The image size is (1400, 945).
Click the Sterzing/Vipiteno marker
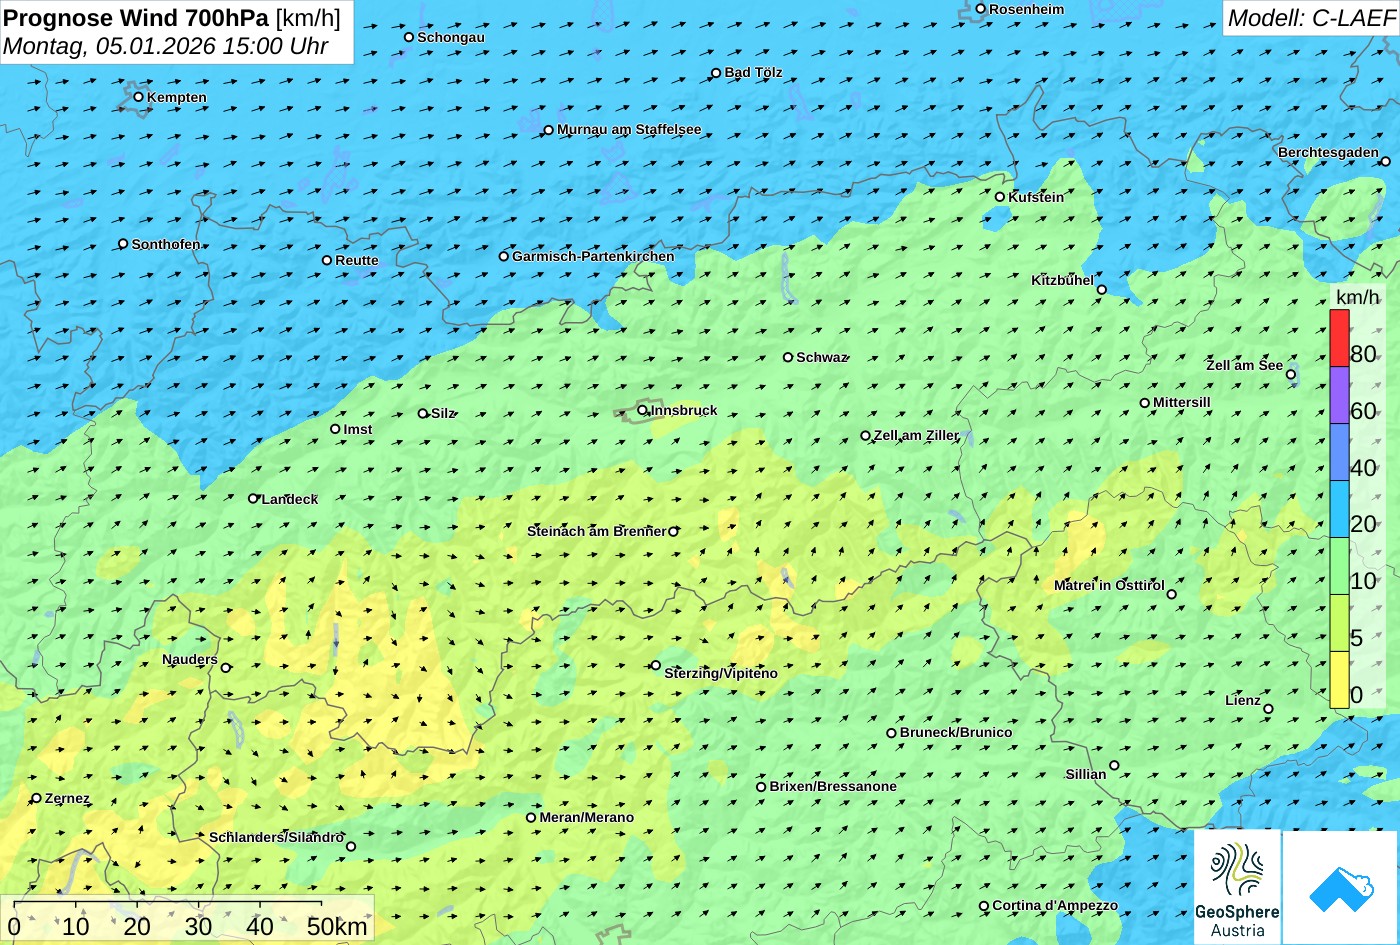coord(656,665)
